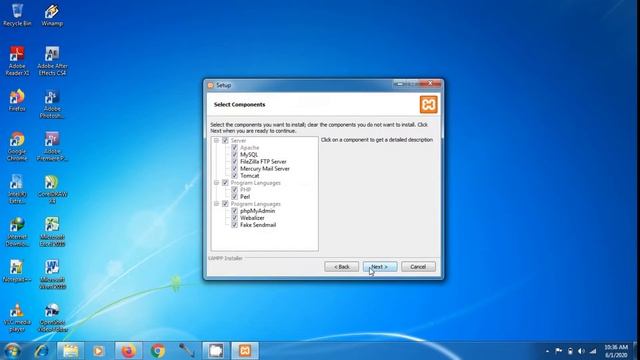
Task: Open the Recycle Bin desktop icon
Action: (17, 15)
